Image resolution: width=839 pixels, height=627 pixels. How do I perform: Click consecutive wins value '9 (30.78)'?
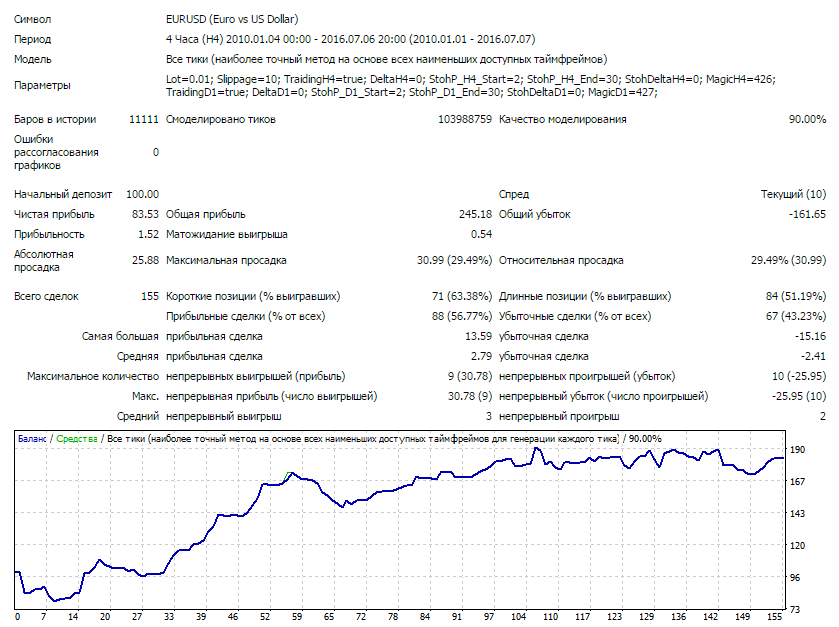pyautogui.click(x=469, y=377)
